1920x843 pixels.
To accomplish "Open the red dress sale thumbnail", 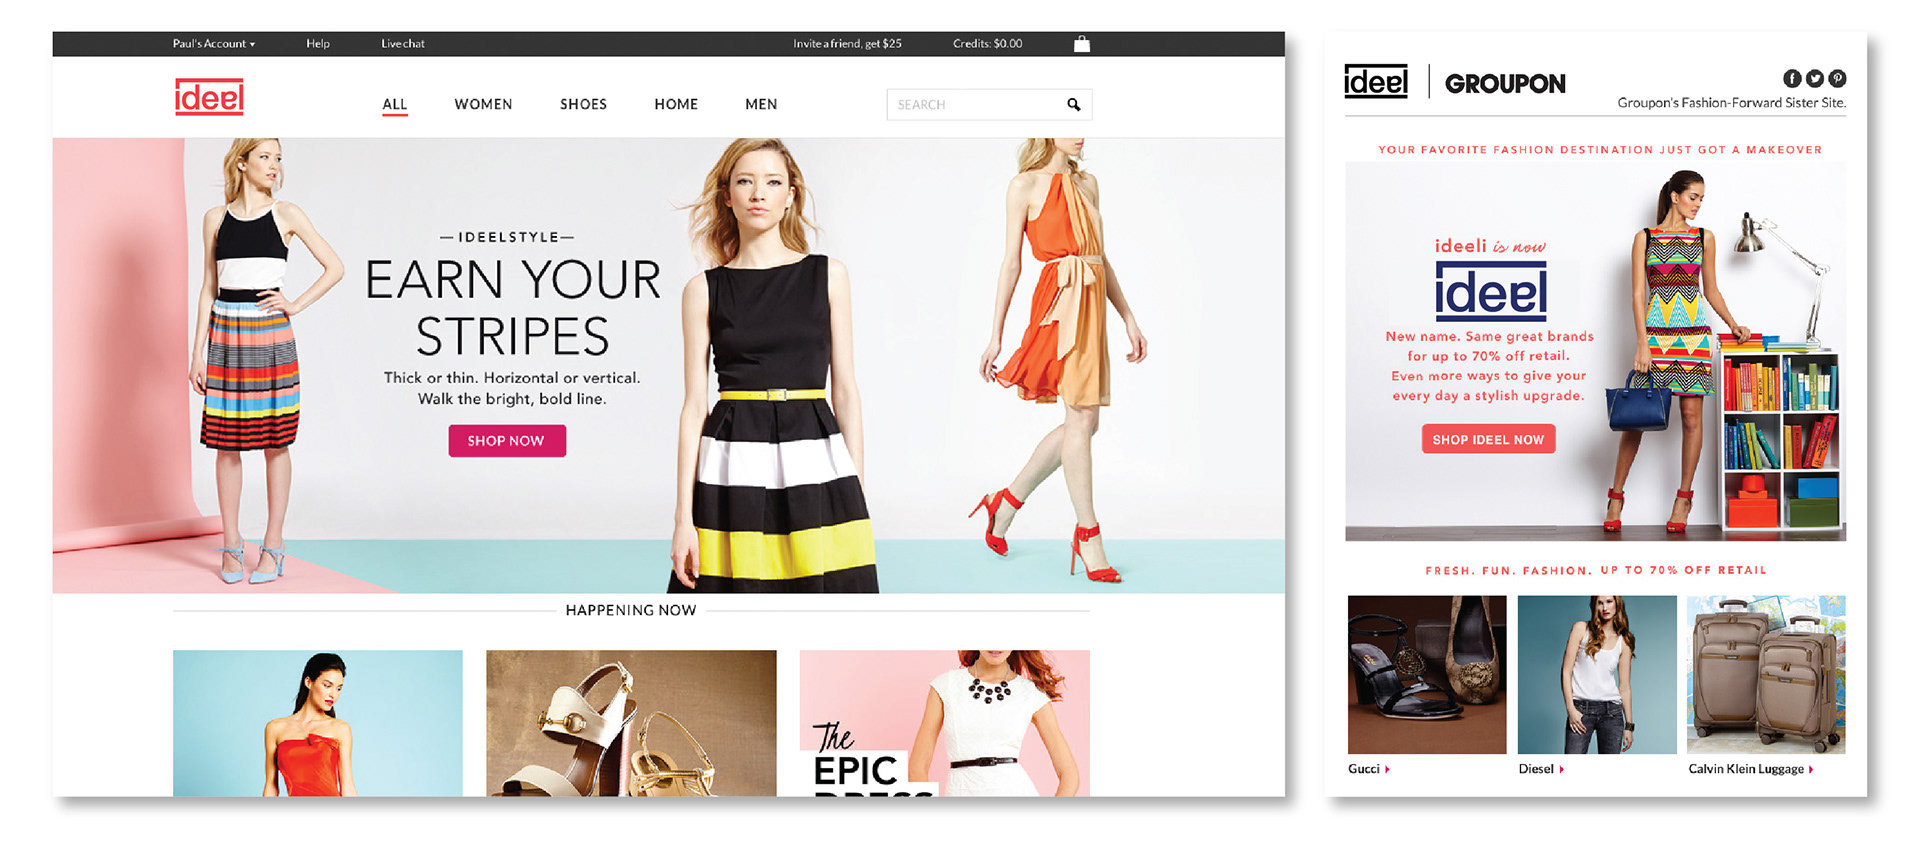I will point(318,723).
